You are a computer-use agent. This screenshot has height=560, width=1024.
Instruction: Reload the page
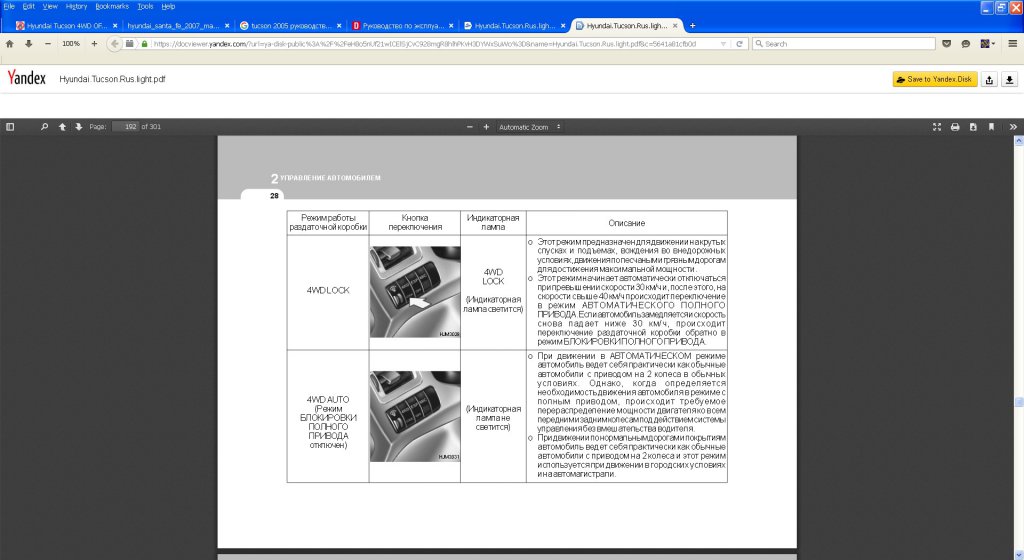(739, 44)
